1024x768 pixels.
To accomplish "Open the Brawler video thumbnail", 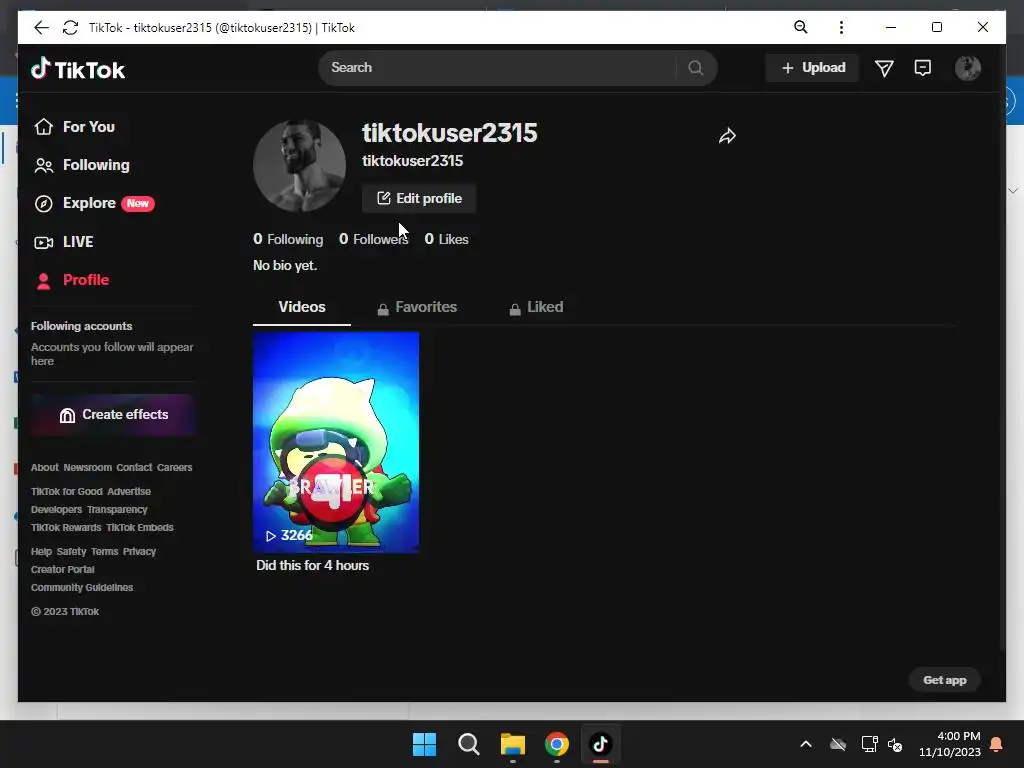I will pos(336,442).
